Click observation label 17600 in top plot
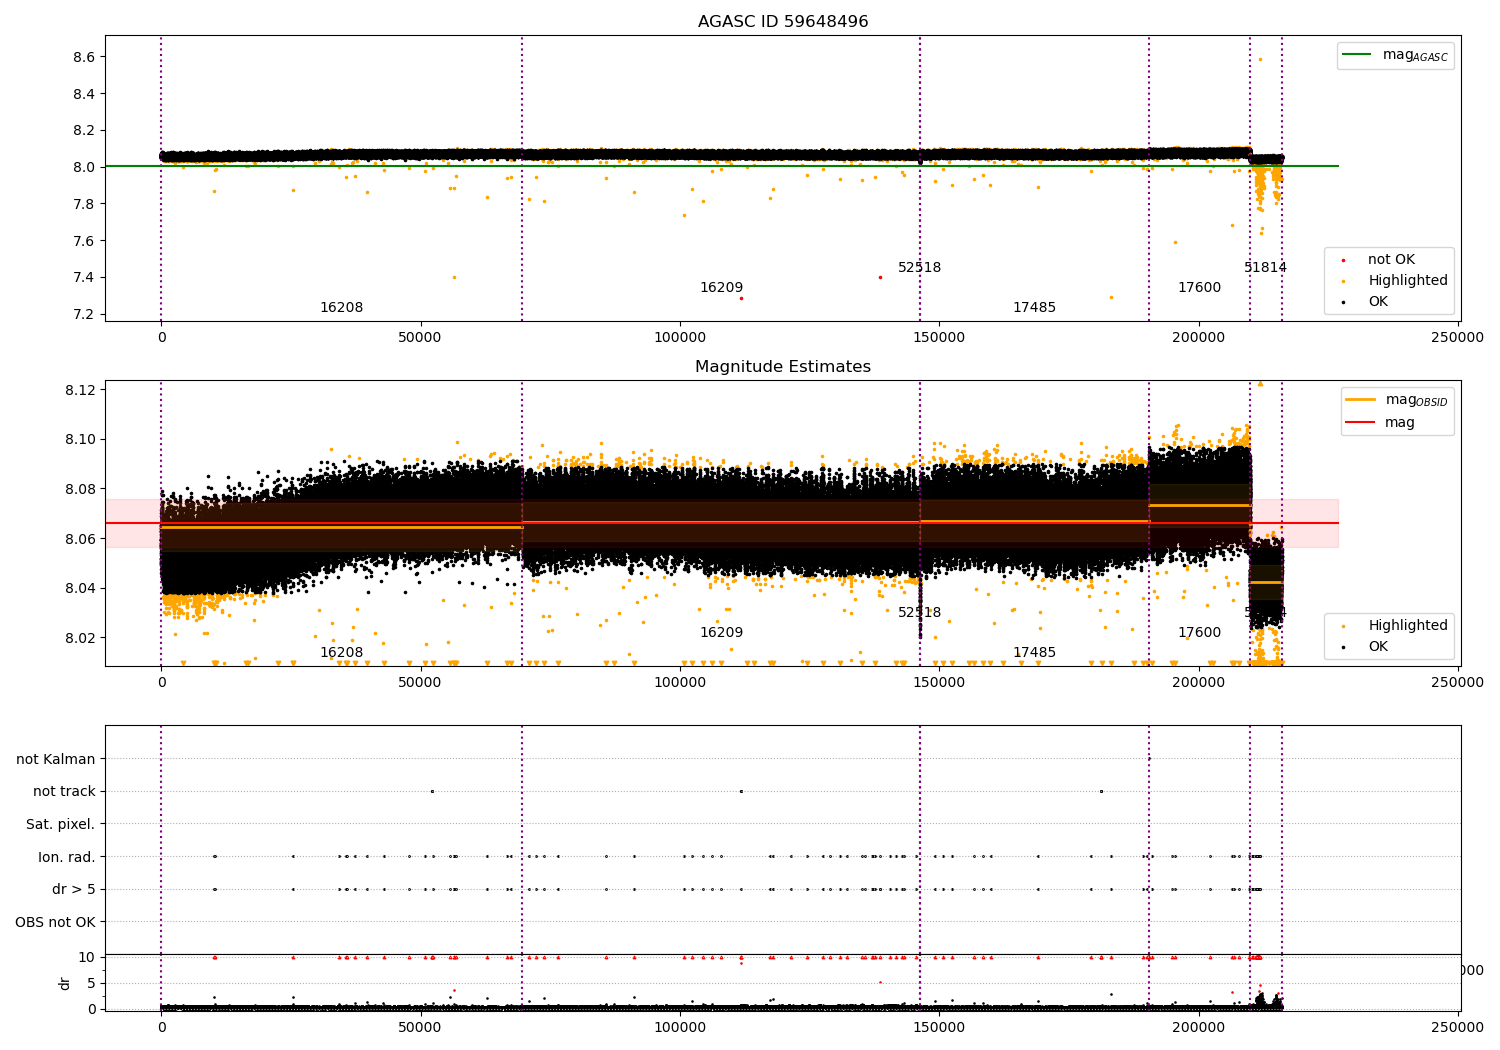 [1199, 287]
